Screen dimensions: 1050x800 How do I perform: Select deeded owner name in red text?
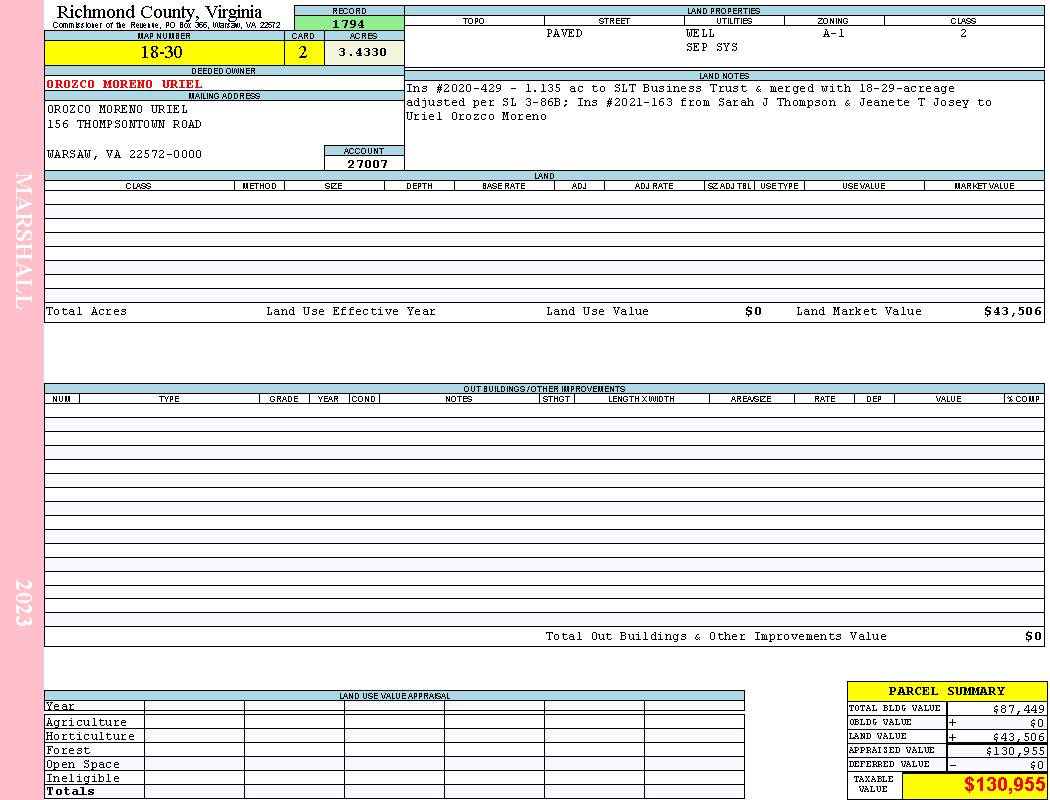pos(124,84)
